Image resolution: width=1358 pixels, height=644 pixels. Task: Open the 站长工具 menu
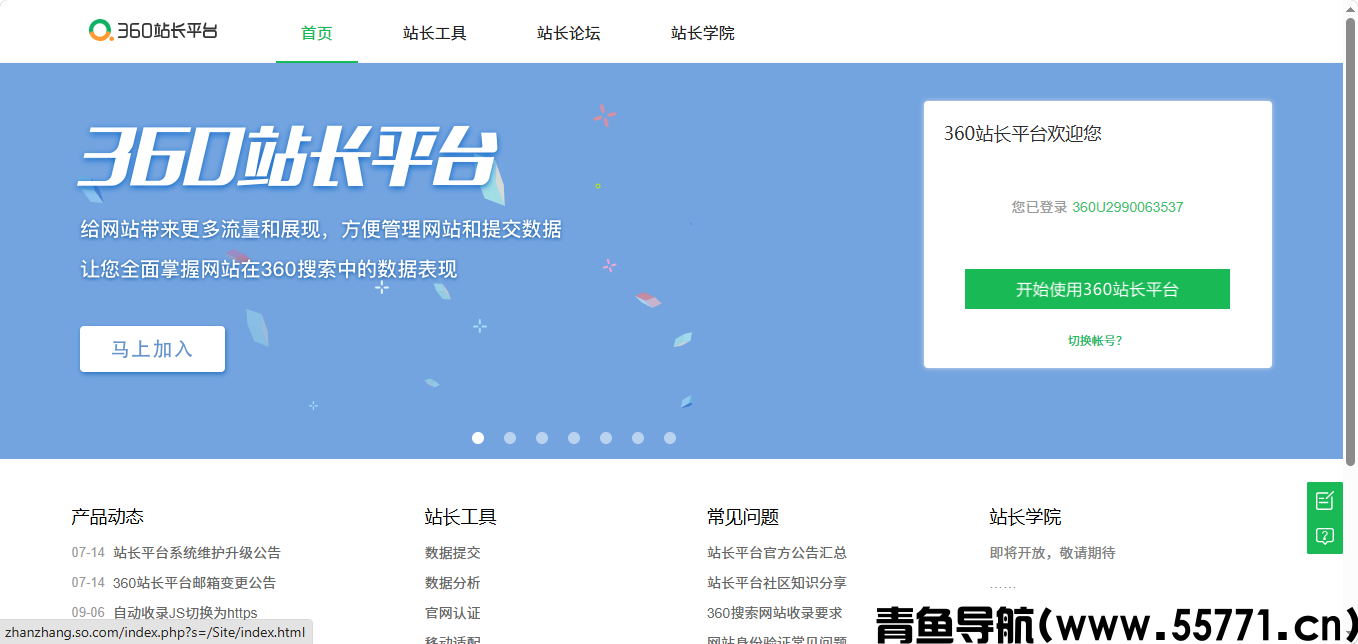(x=435, y=33)
